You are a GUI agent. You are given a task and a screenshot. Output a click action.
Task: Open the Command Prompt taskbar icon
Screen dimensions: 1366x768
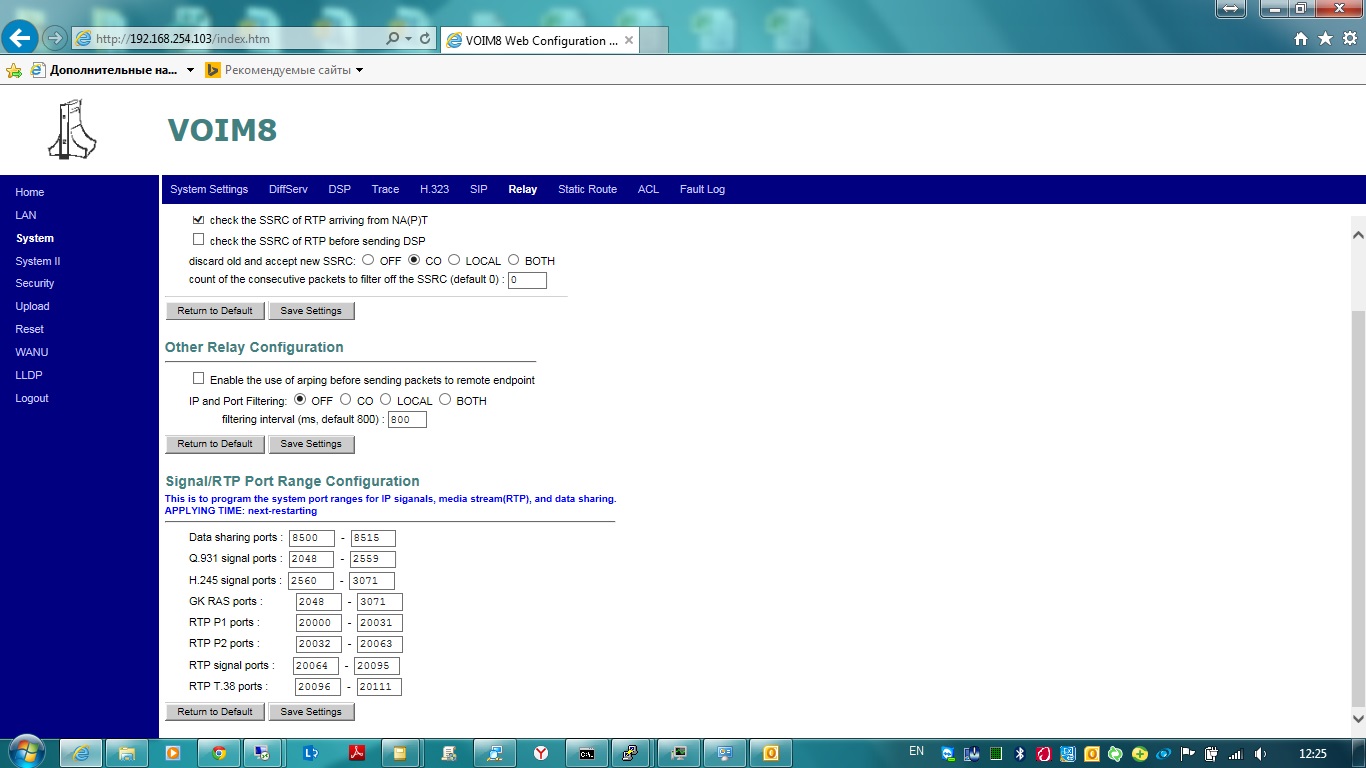coord(587,753)
